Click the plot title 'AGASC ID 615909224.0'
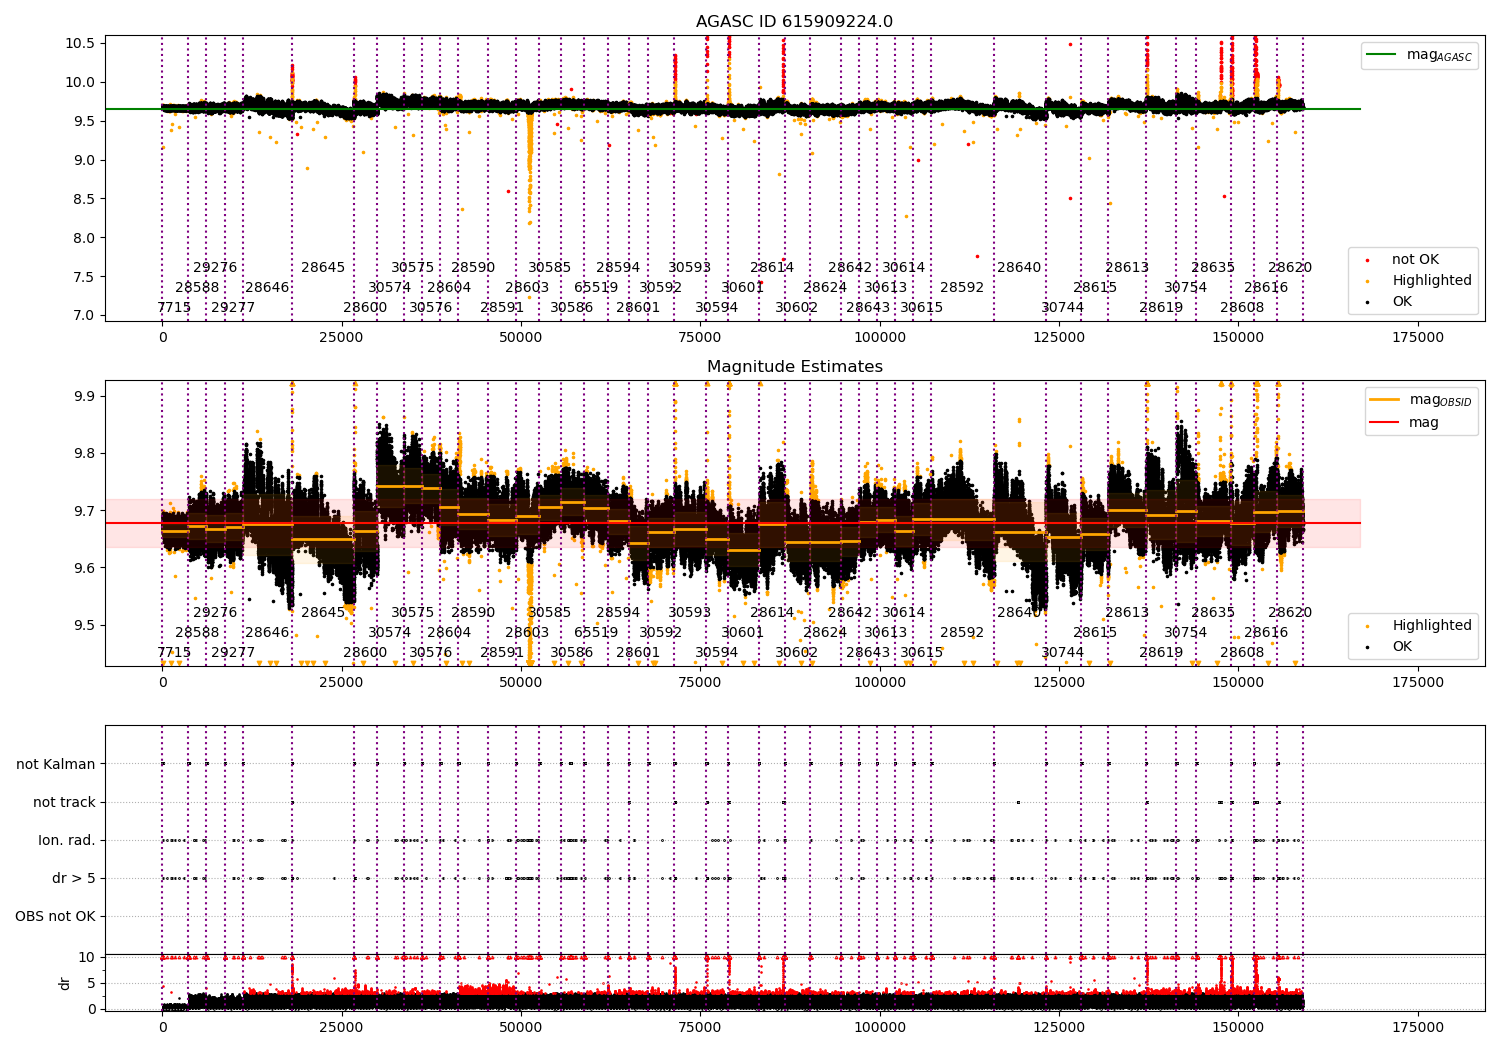Viewport: 1500px width, 1050px height. 794,22
